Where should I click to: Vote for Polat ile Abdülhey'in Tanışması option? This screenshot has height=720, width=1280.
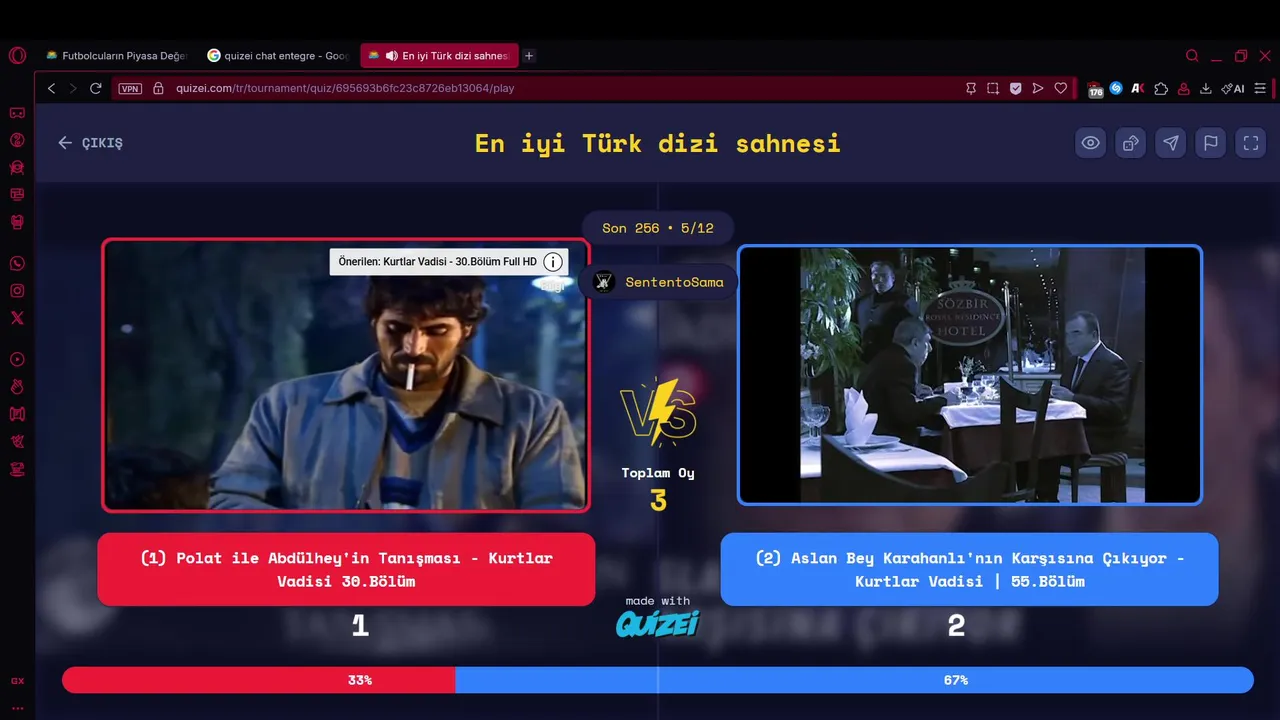(346, 569)
